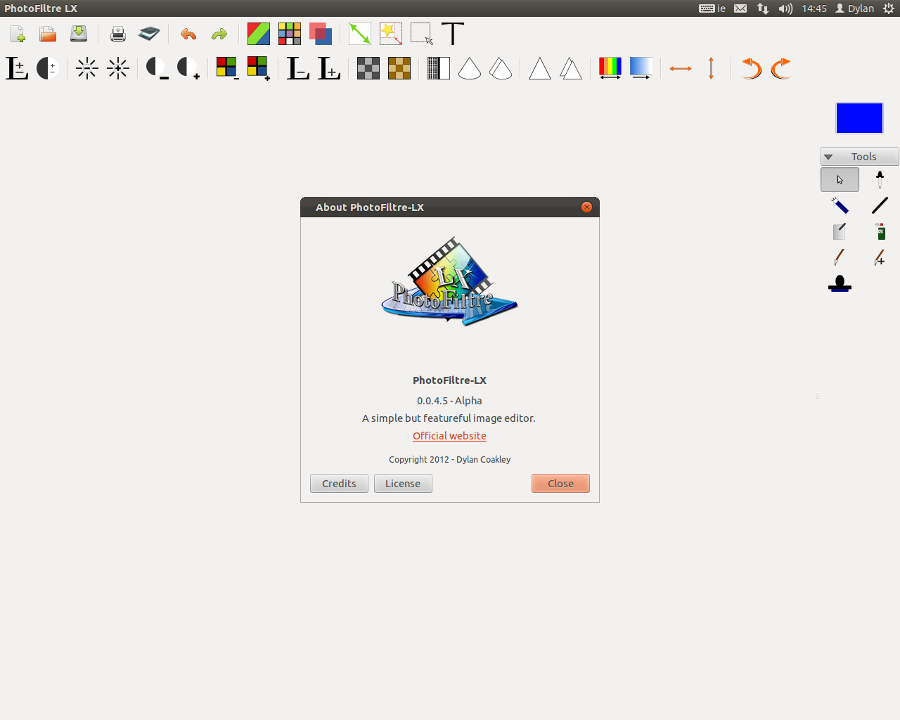Viewport: 900px width, 720px height.
Task: Collapse the Tools panel expander
Action: [x=829, y=157]
